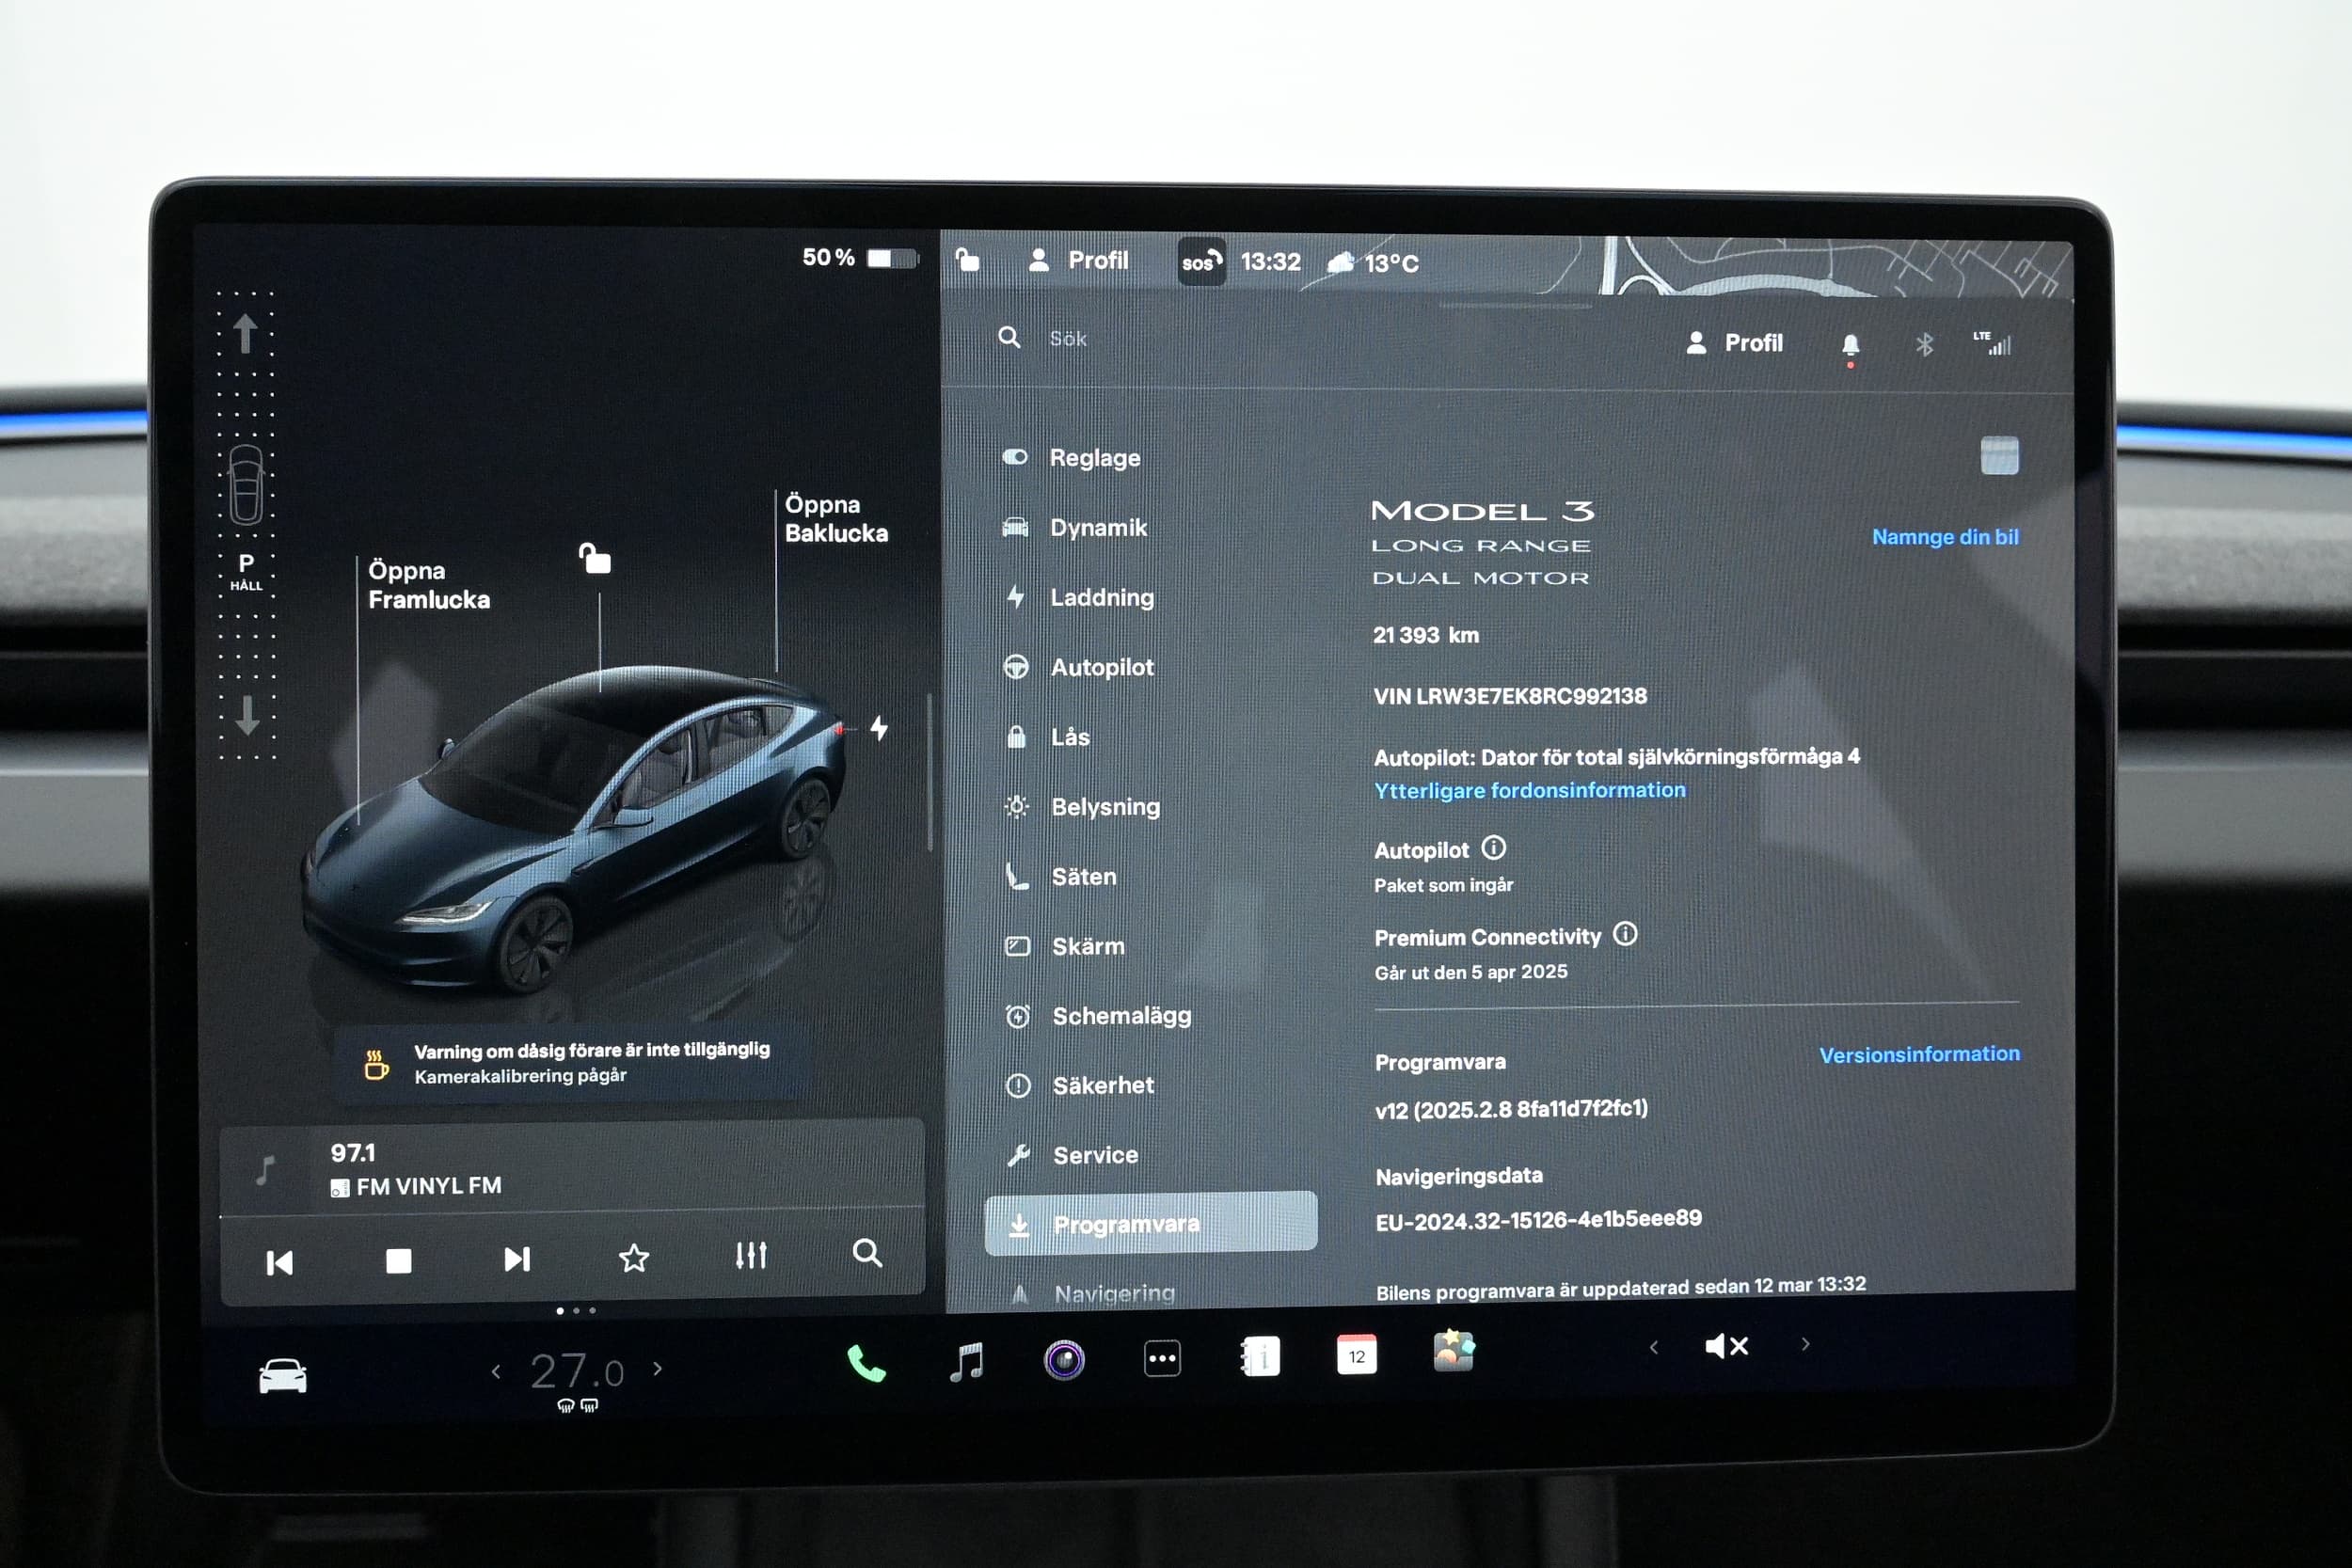Screen dimensions: 2352x1568
Task: Tap the car controls icon
Action: click(x=283, y=1376)
